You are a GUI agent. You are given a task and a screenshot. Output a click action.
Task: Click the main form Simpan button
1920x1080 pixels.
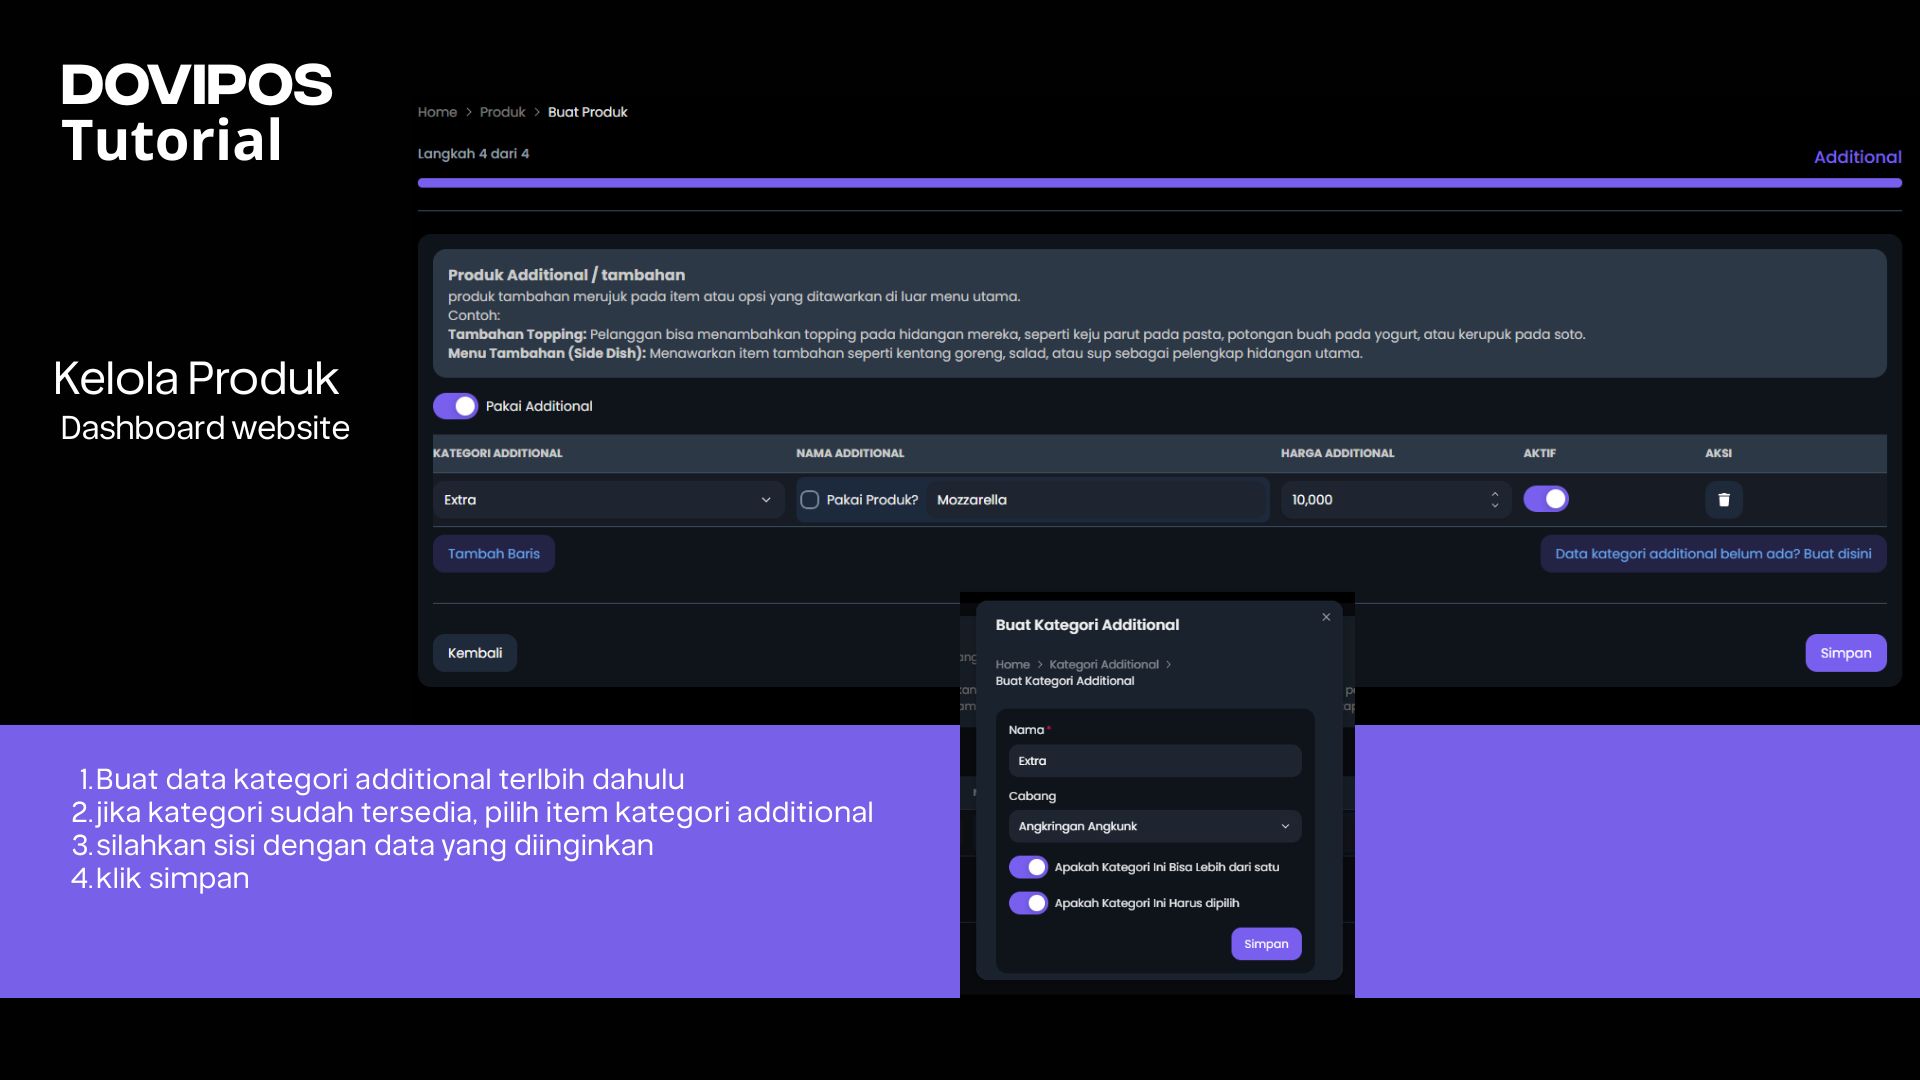coord(1845,653)
